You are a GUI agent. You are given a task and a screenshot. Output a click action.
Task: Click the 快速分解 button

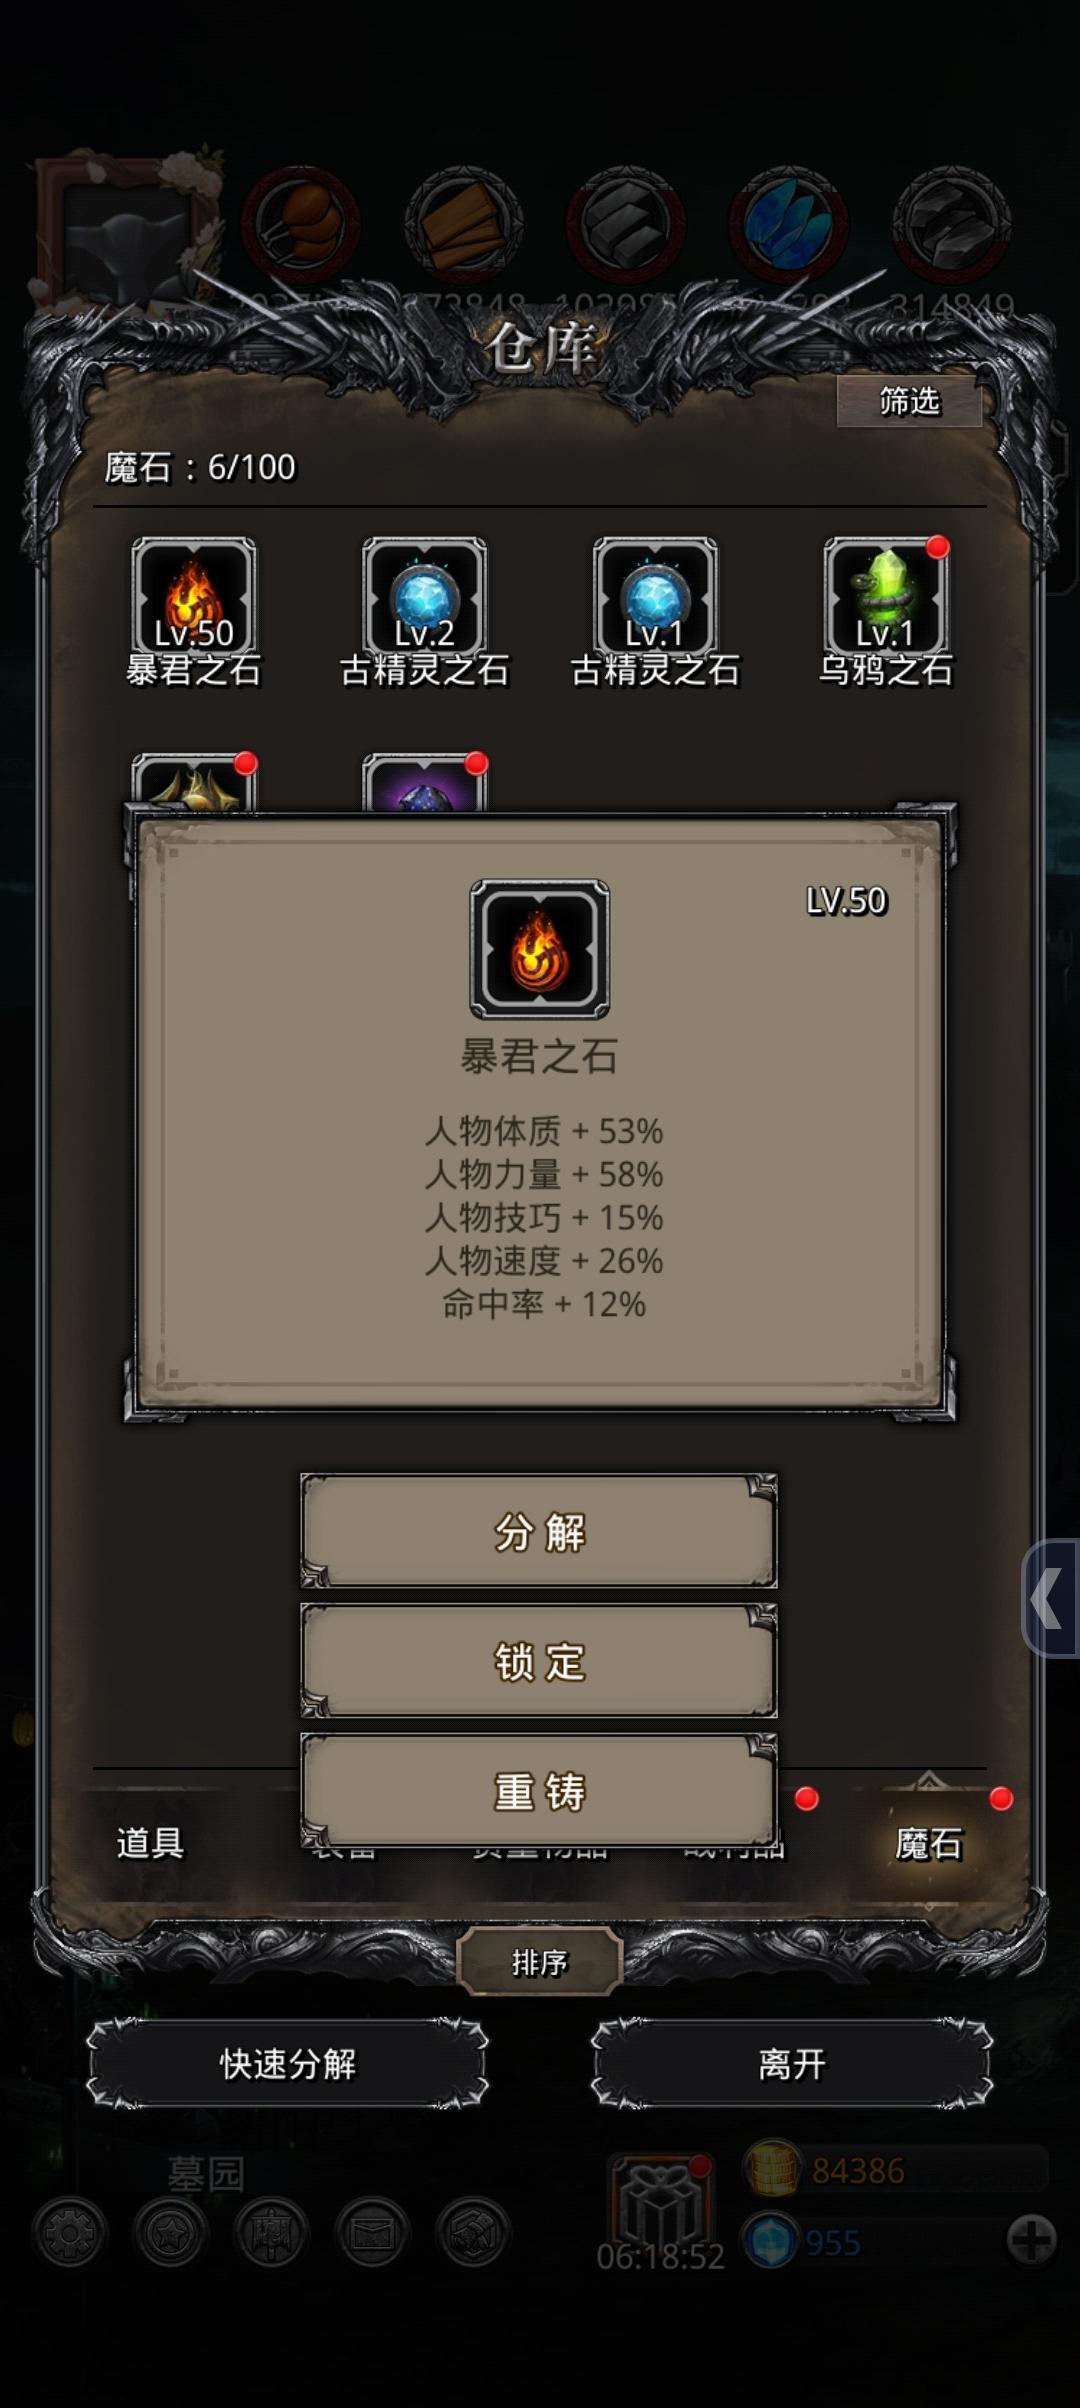point(288,2064)
